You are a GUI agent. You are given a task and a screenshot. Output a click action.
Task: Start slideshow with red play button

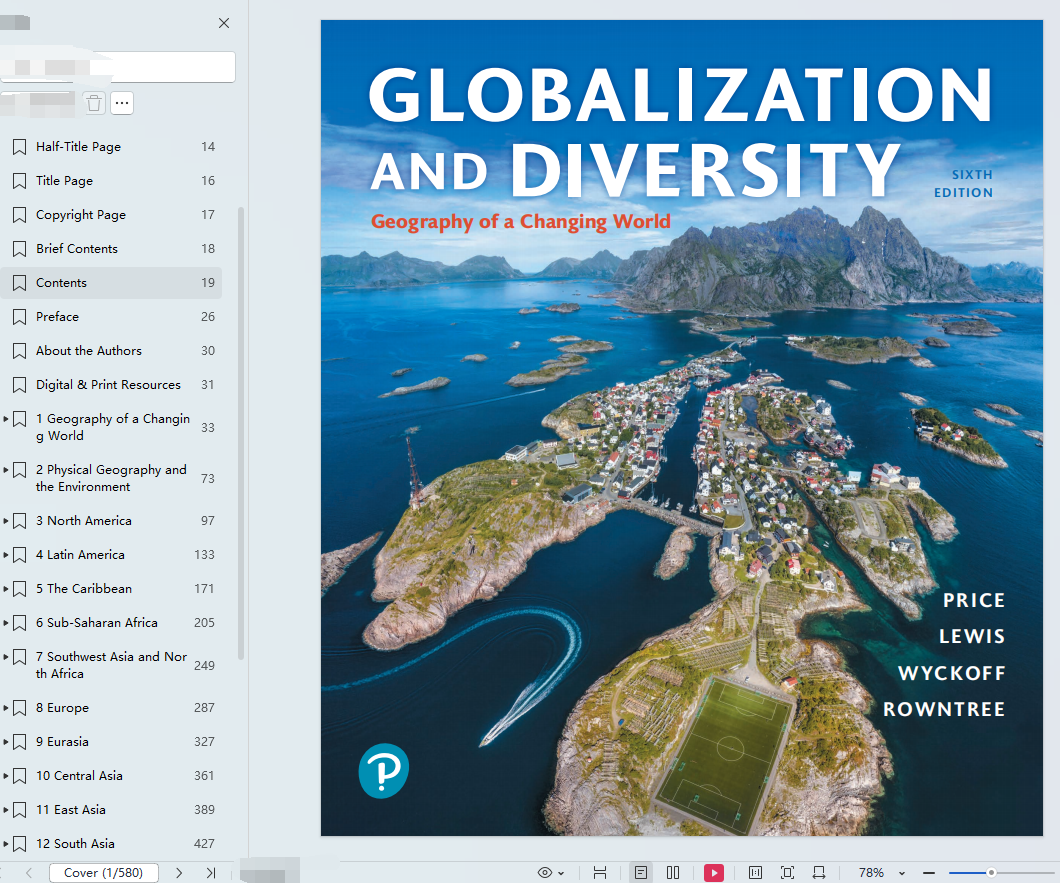pos(714,873)
